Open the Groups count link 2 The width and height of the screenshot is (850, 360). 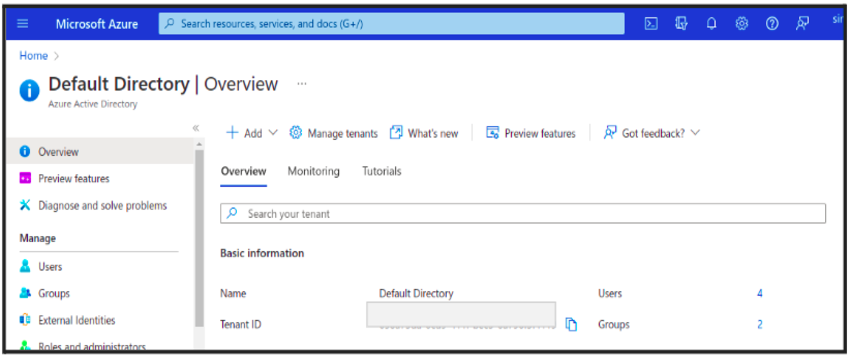pyautogui.click(x=760, y=324)
